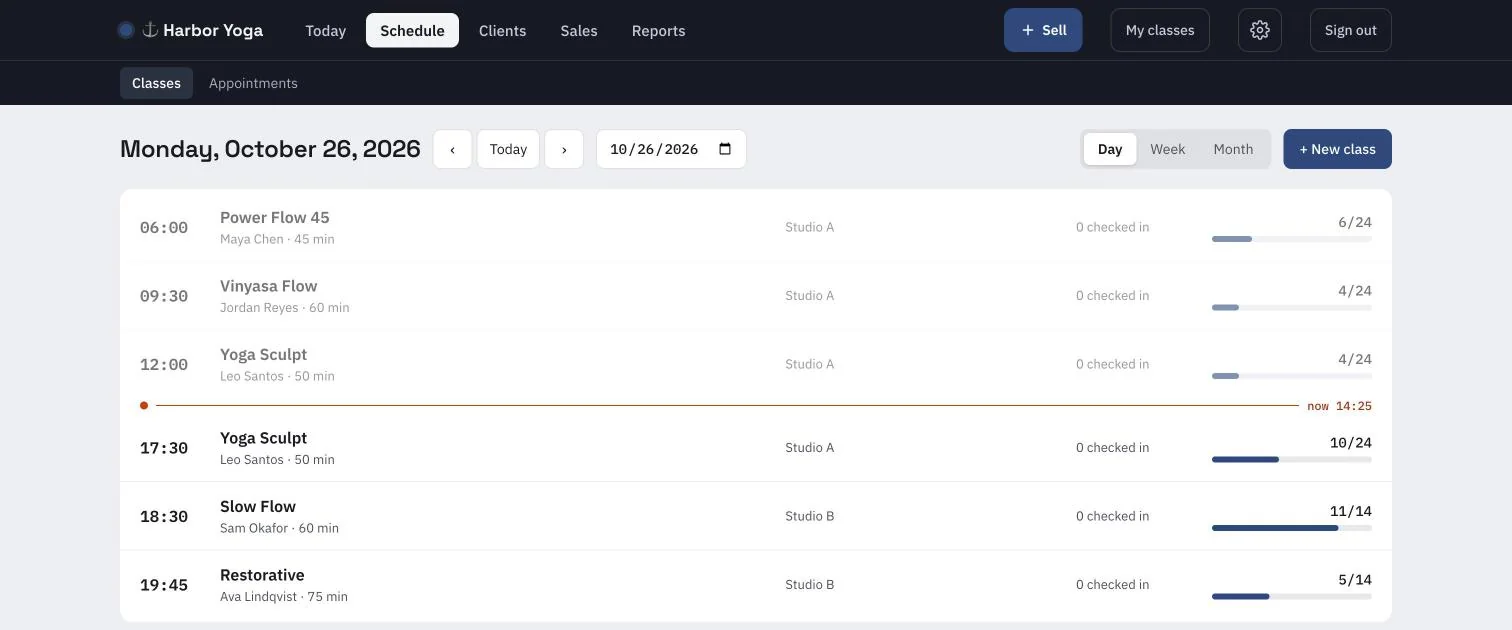Switch to Month view

[1233, 149]
